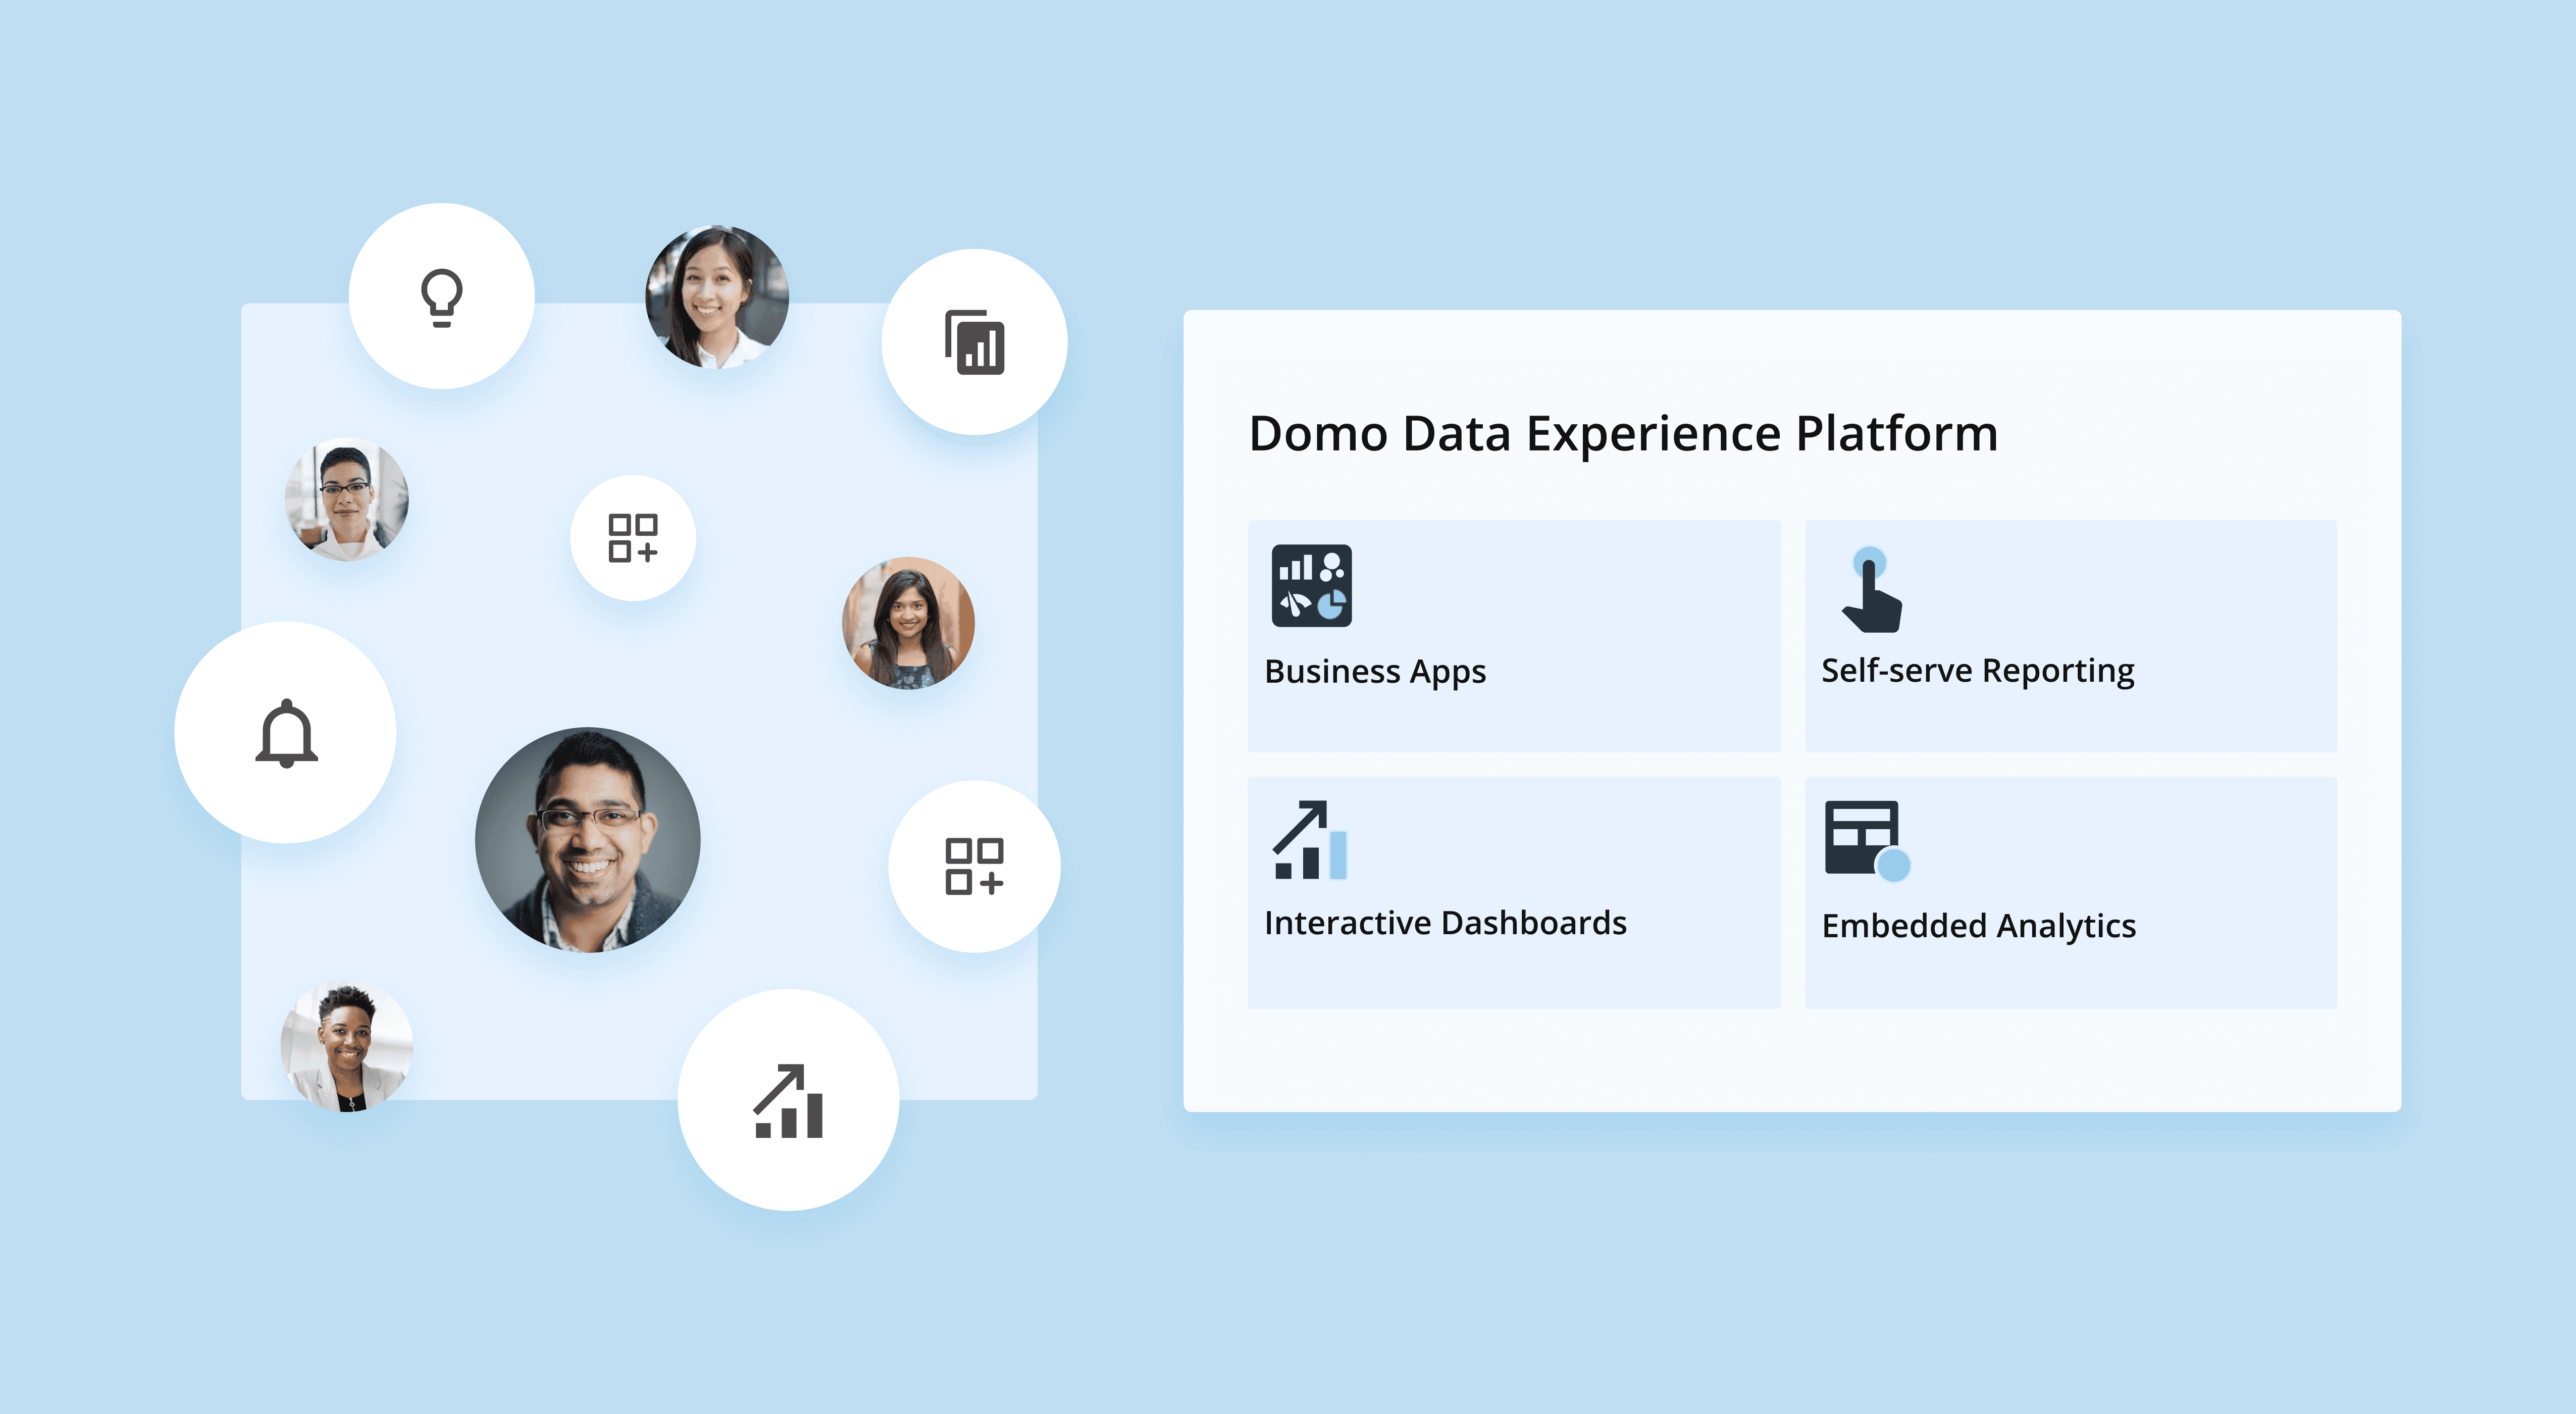Click the Business Apps dashboard icon

[1311, 586]
